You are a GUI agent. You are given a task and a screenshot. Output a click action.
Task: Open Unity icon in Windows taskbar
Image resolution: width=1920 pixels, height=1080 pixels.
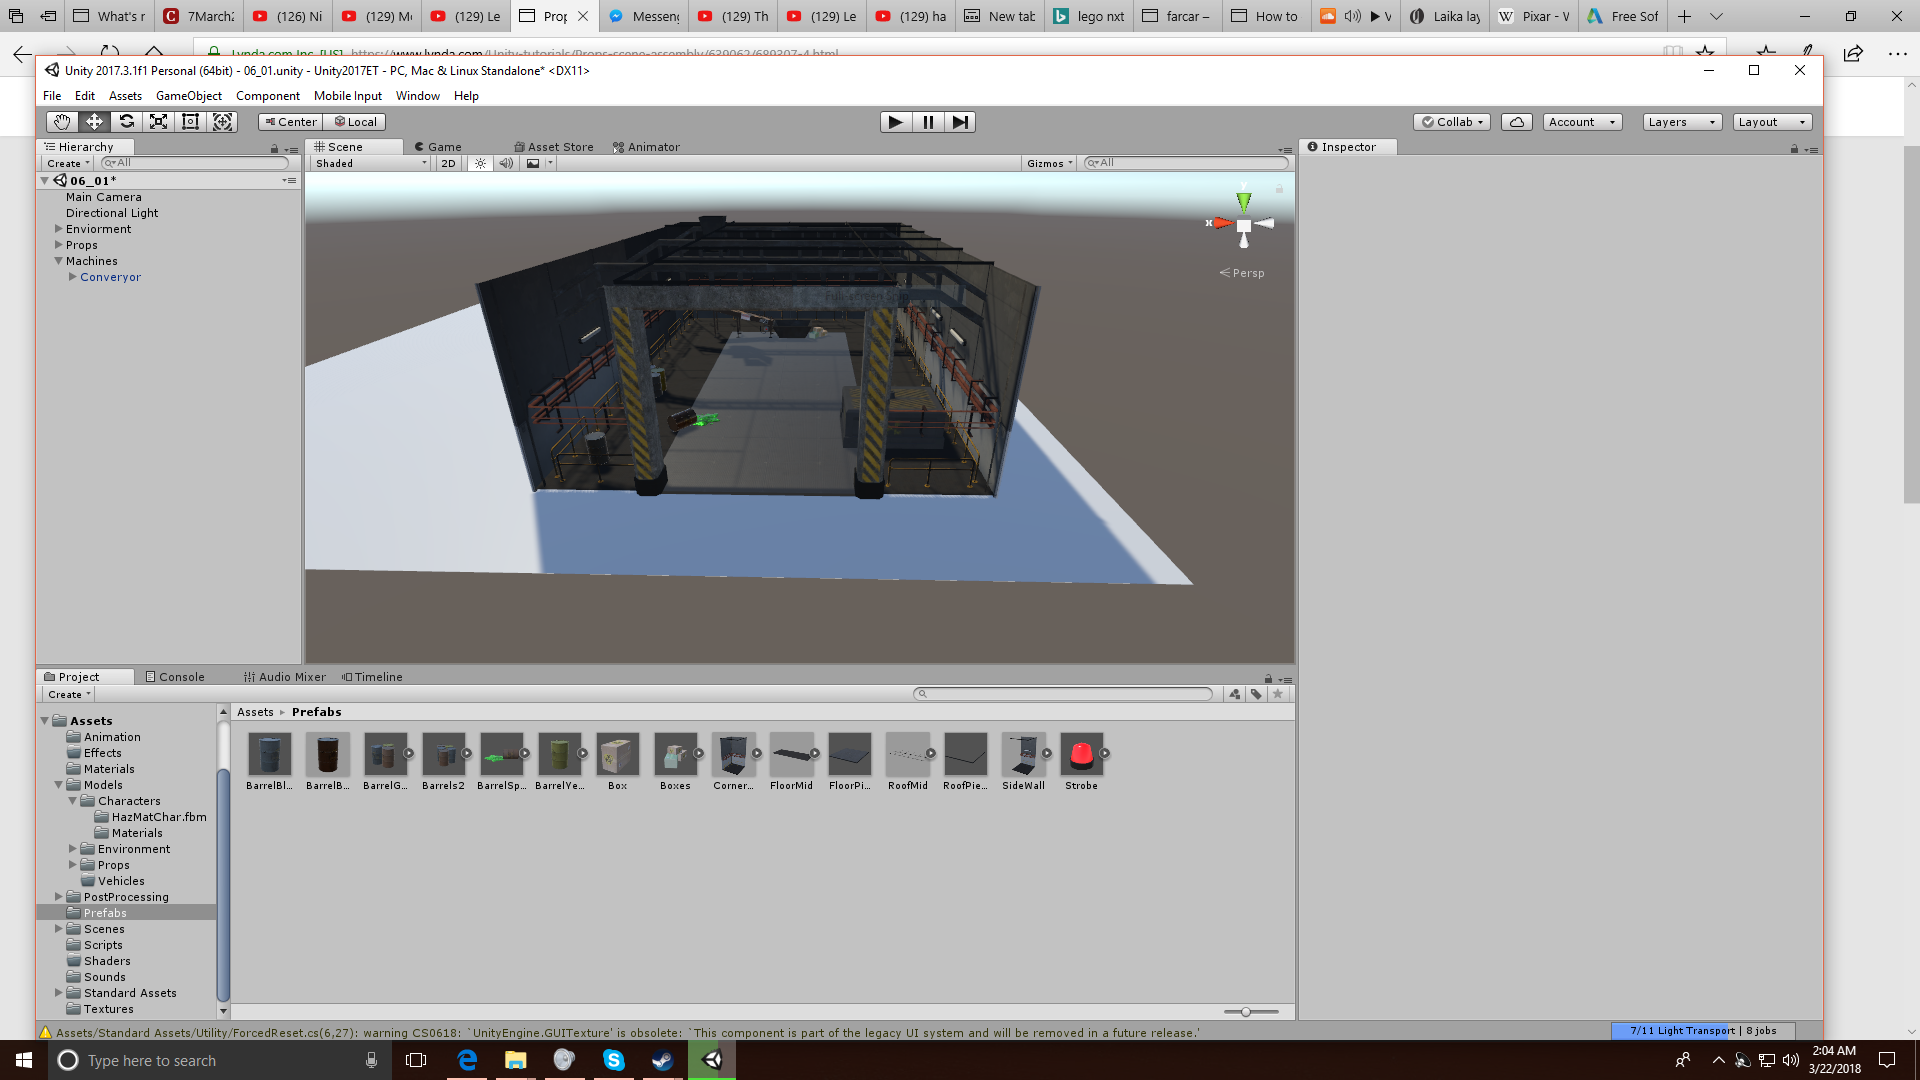[712, 1060]
